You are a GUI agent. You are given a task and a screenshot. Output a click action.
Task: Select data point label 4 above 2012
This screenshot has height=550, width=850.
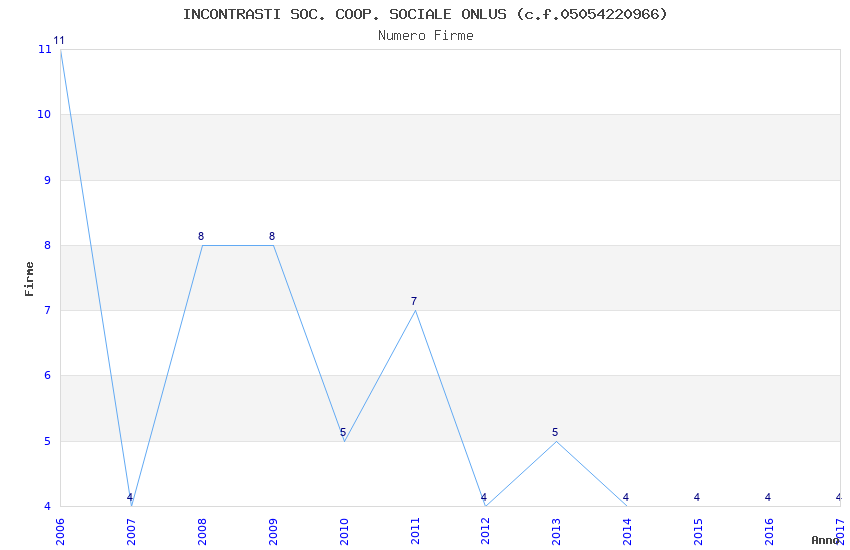484,497
